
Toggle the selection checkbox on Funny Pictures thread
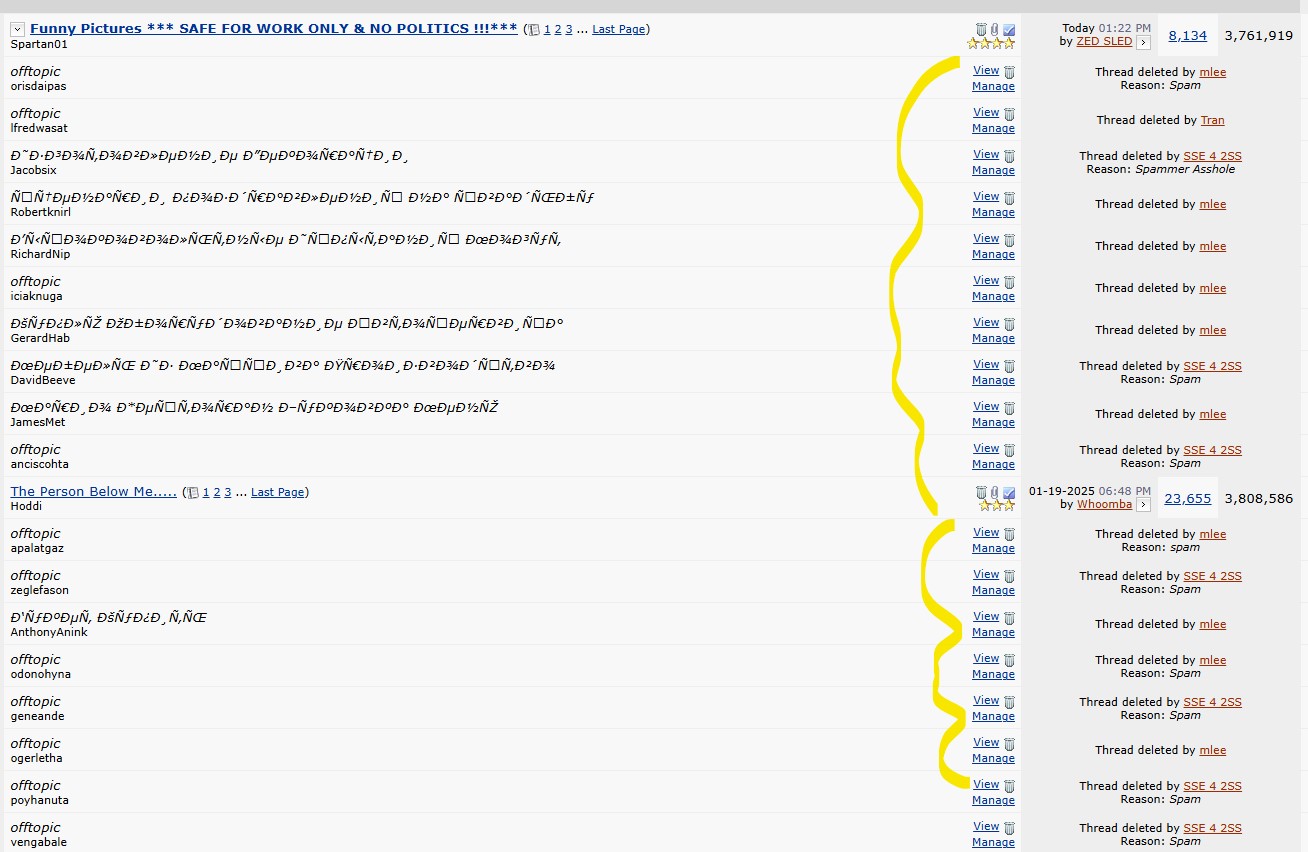1009,28
